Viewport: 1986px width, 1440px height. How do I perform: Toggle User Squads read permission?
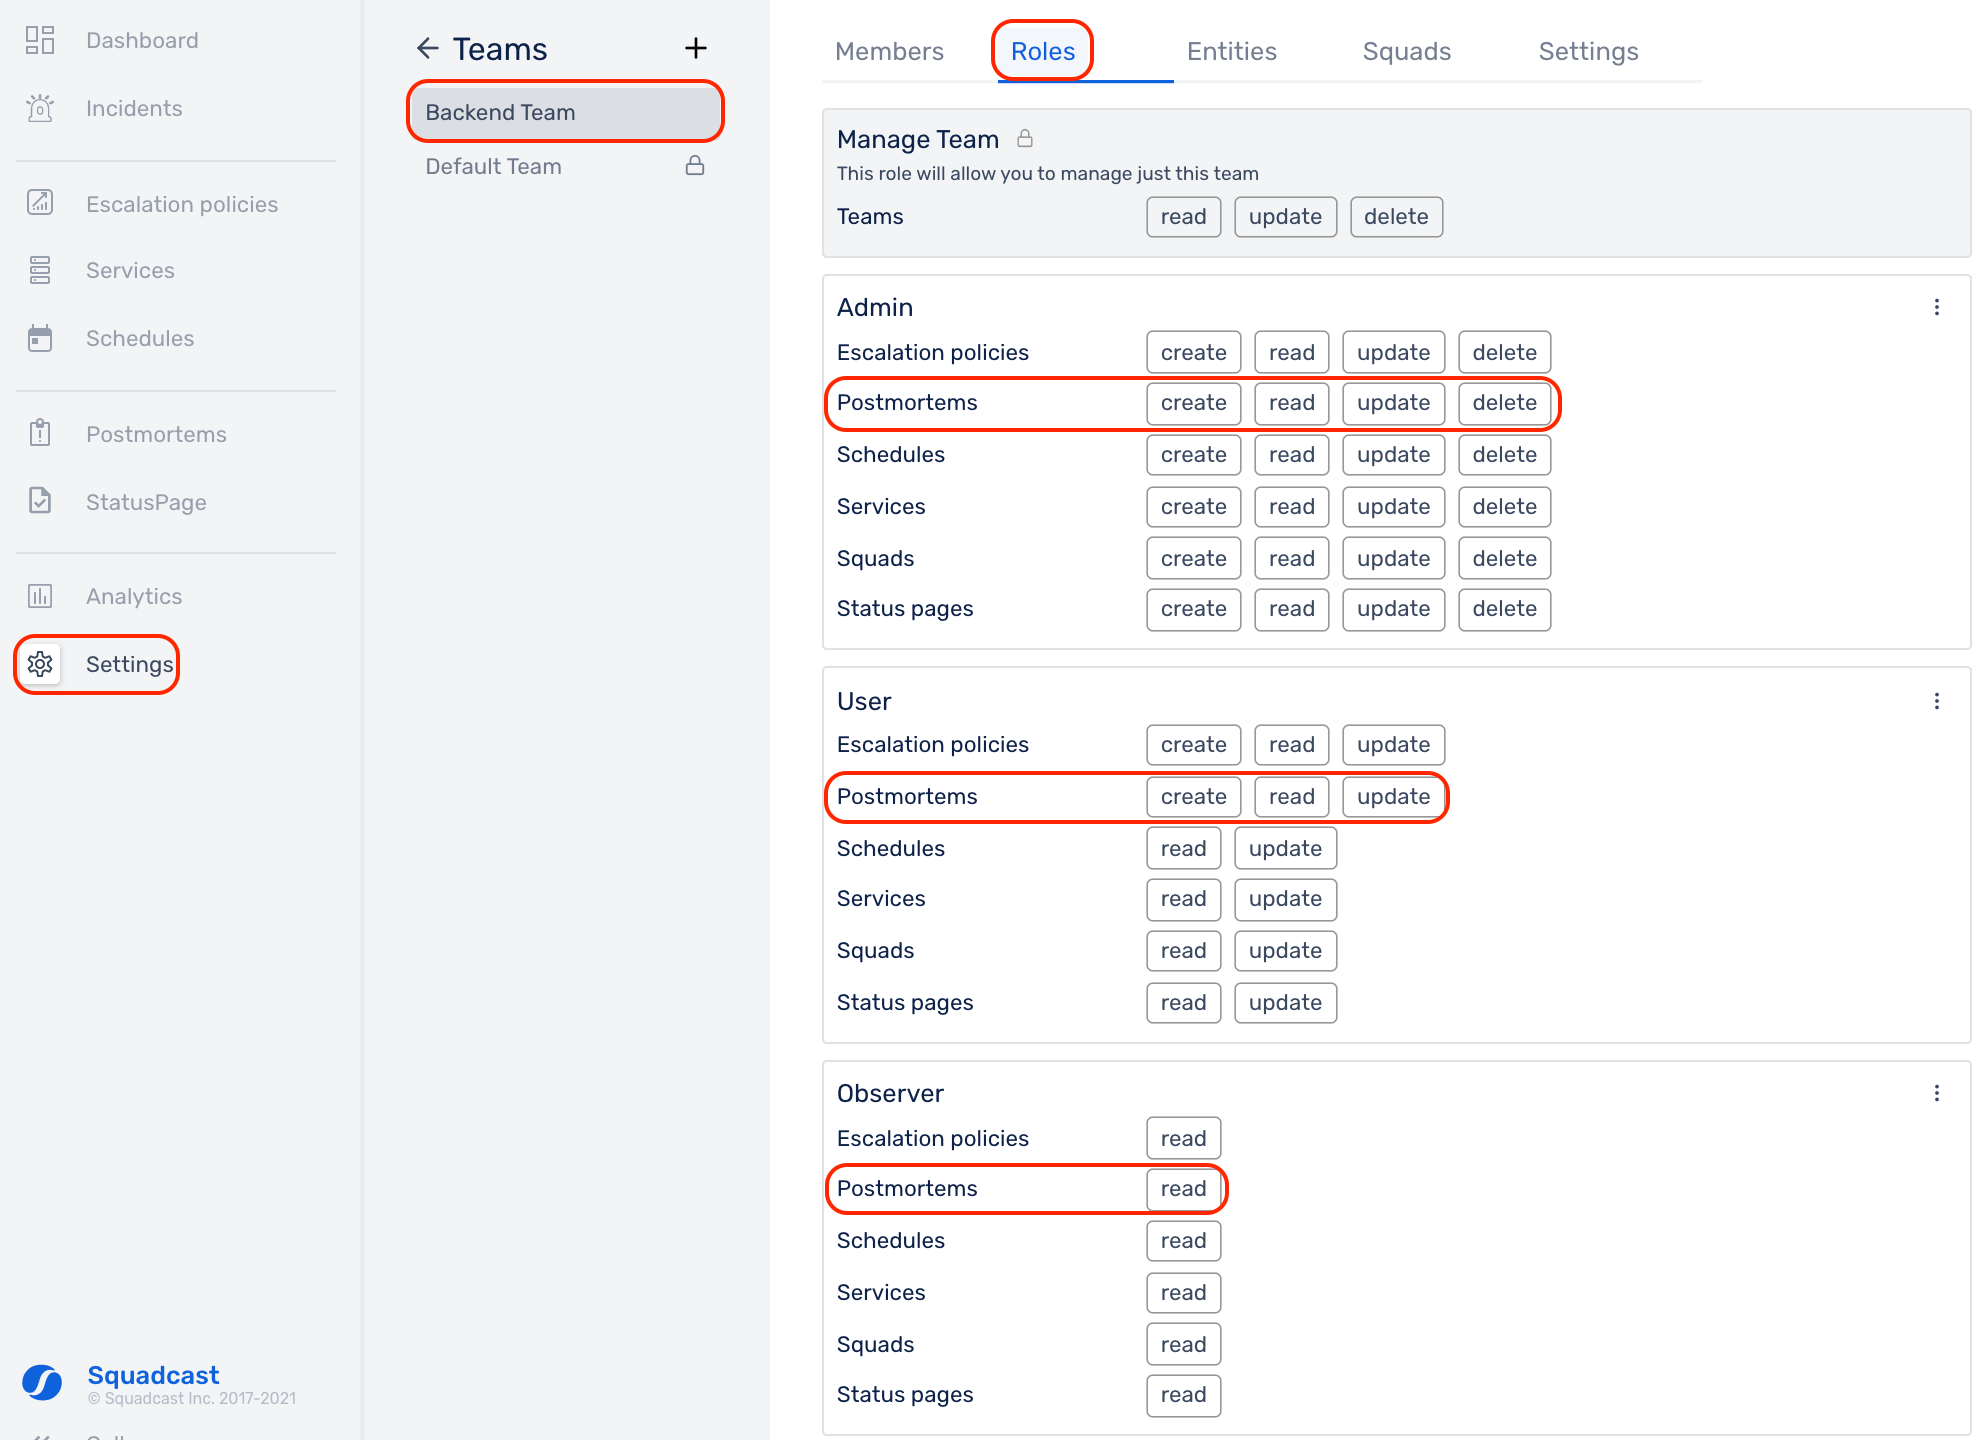(x=1184, y=951)
